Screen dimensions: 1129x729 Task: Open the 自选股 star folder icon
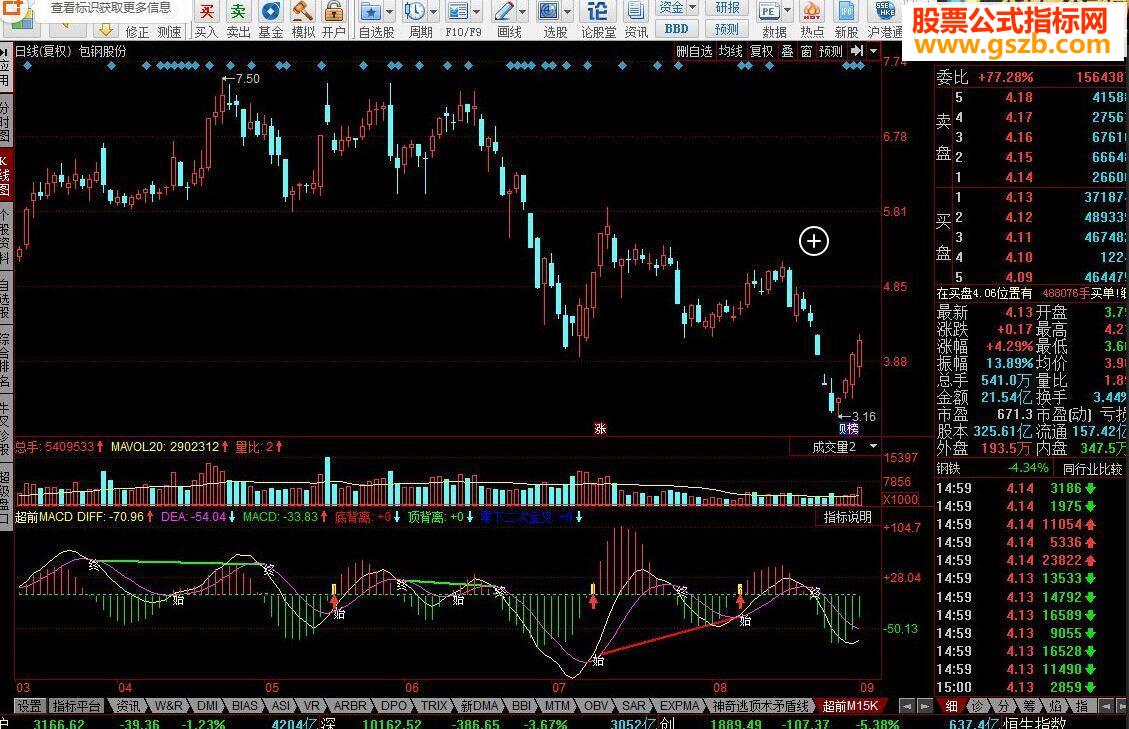pos(370,12)
